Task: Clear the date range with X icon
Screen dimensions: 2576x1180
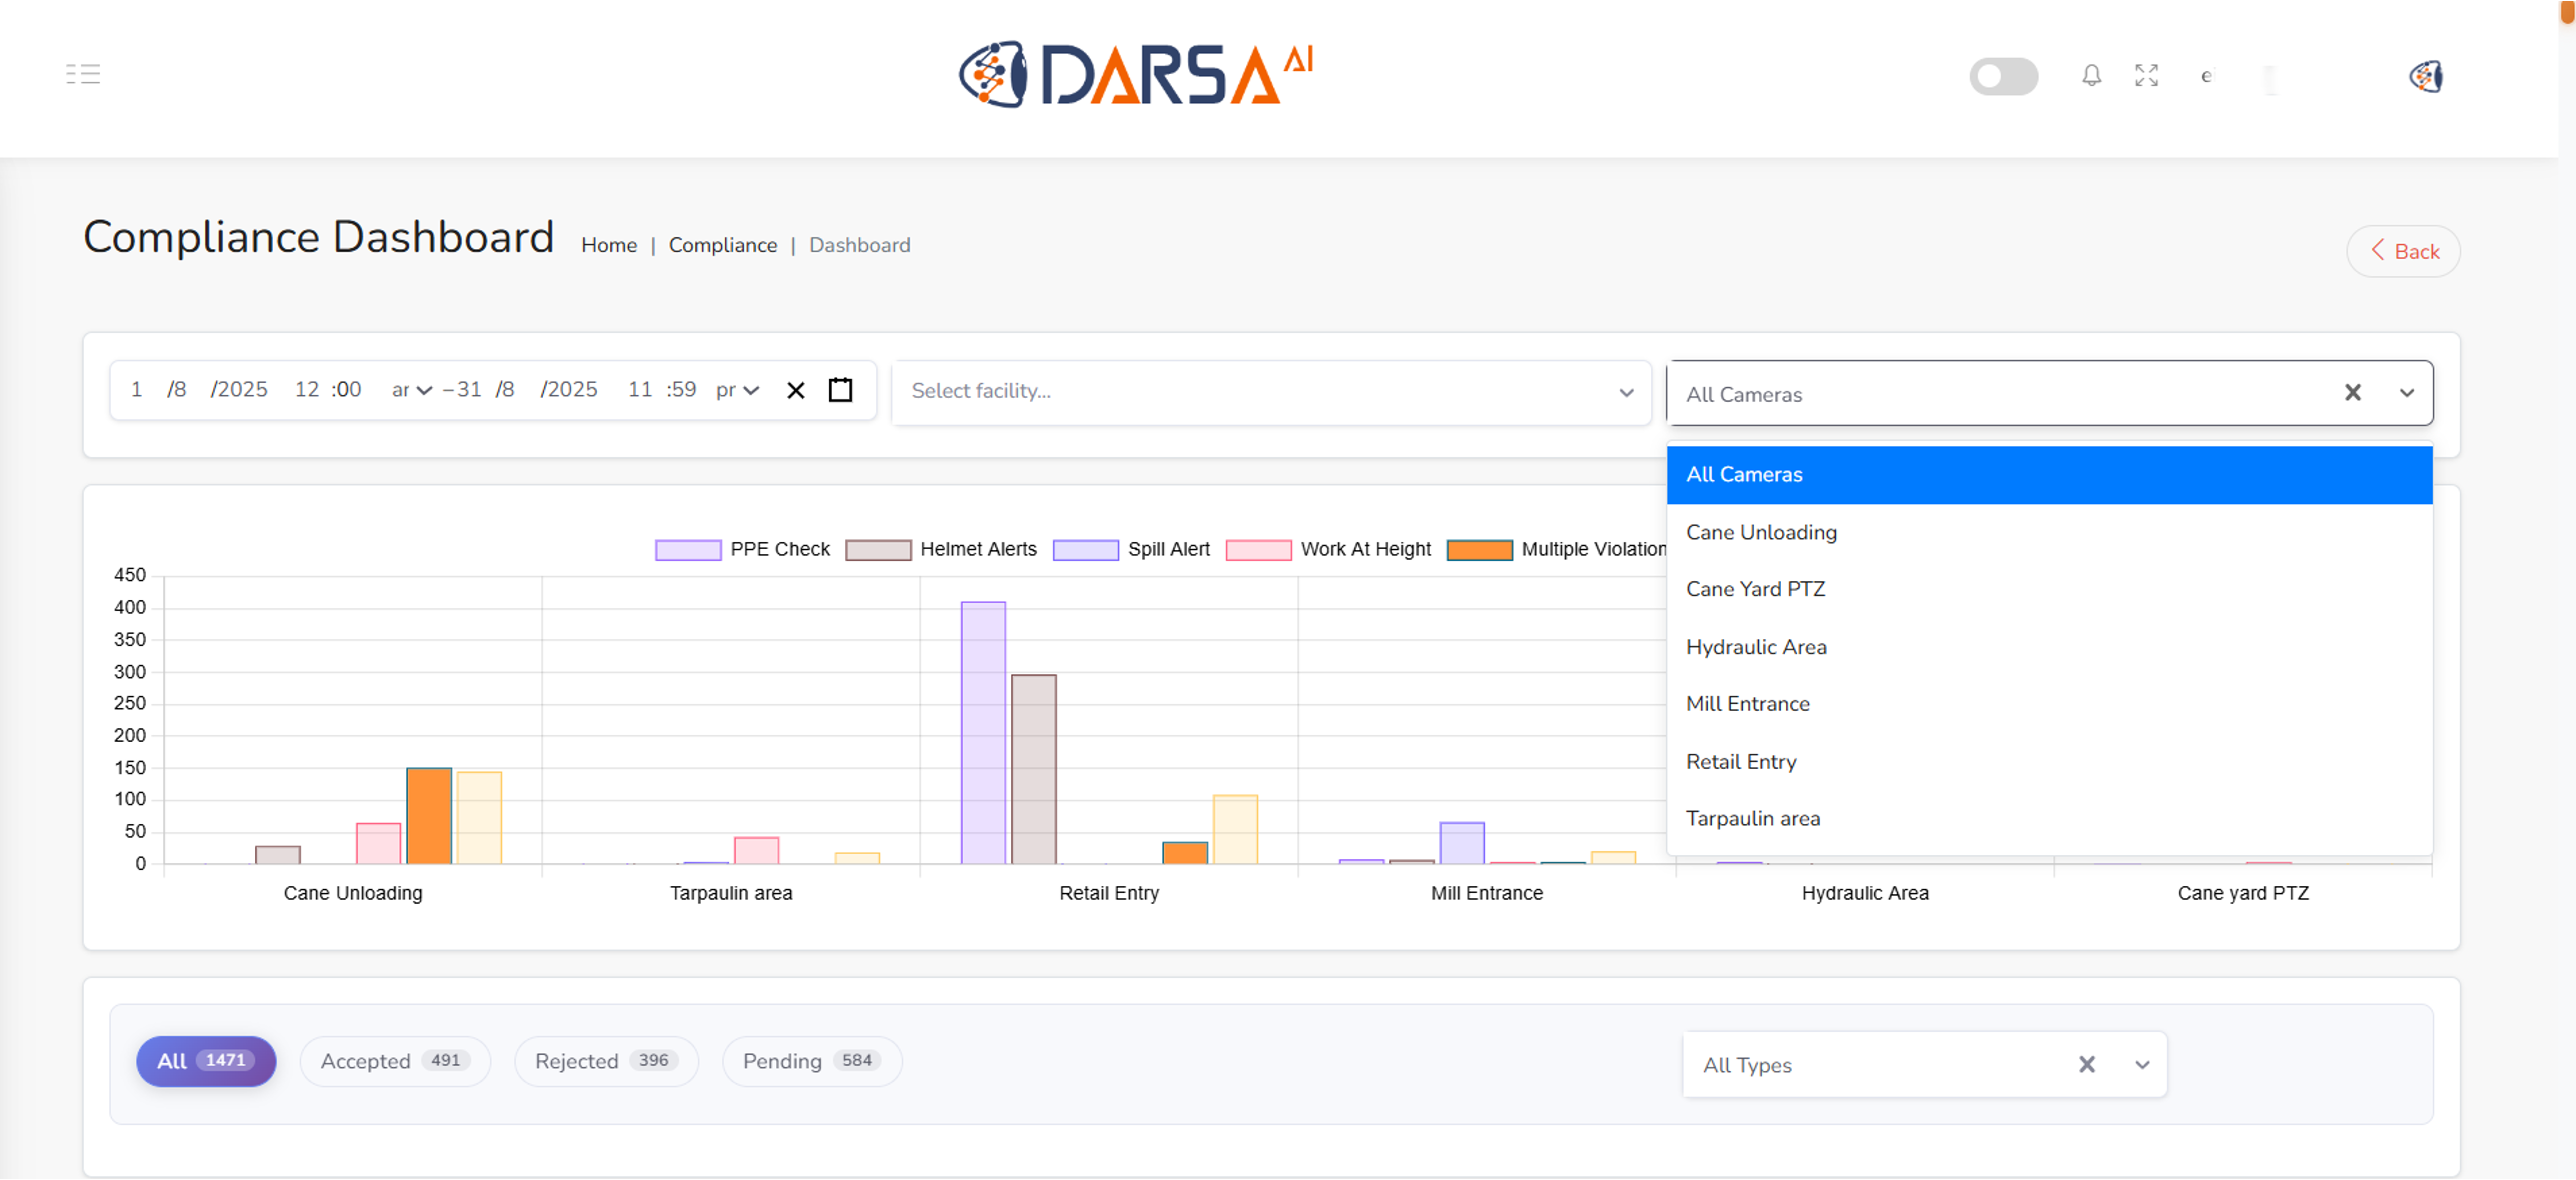Action: [796, 391]
